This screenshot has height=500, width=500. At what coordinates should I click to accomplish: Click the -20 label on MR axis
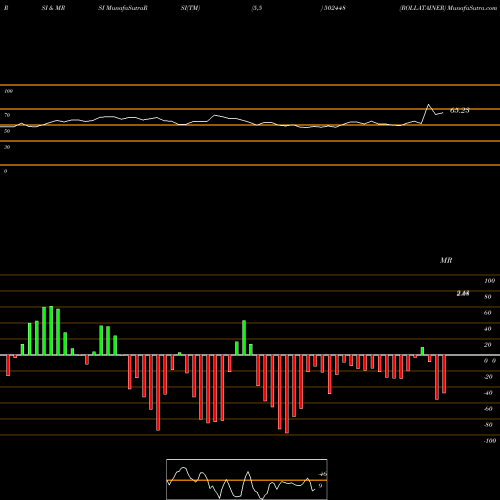(488, 377)
